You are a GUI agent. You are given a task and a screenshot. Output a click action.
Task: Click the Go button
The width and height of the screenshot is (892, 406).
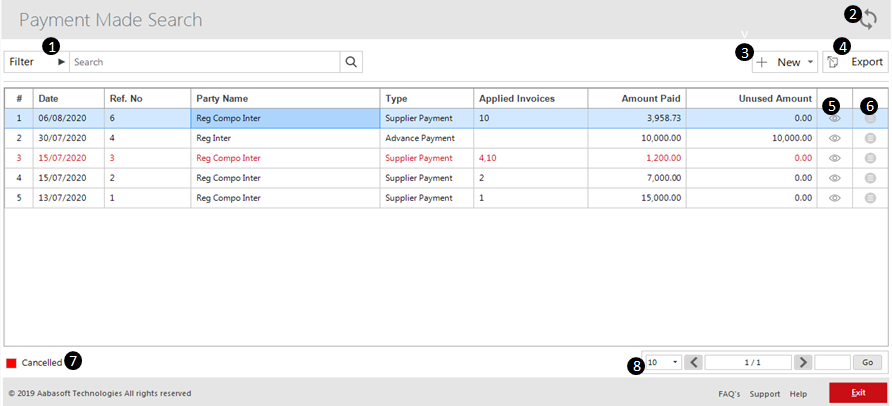tap(867, 362)
